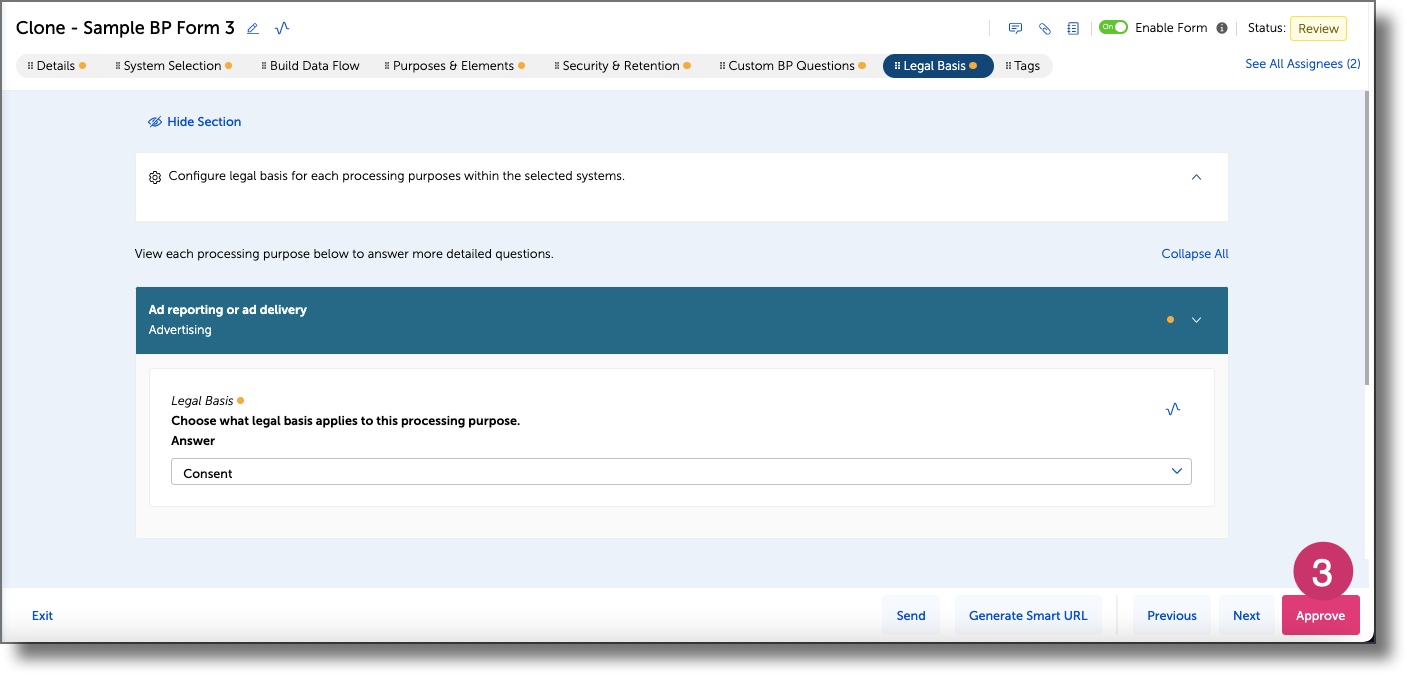
Task: Approve the form
Action: pyautogui.click(x=1320, y=615)
